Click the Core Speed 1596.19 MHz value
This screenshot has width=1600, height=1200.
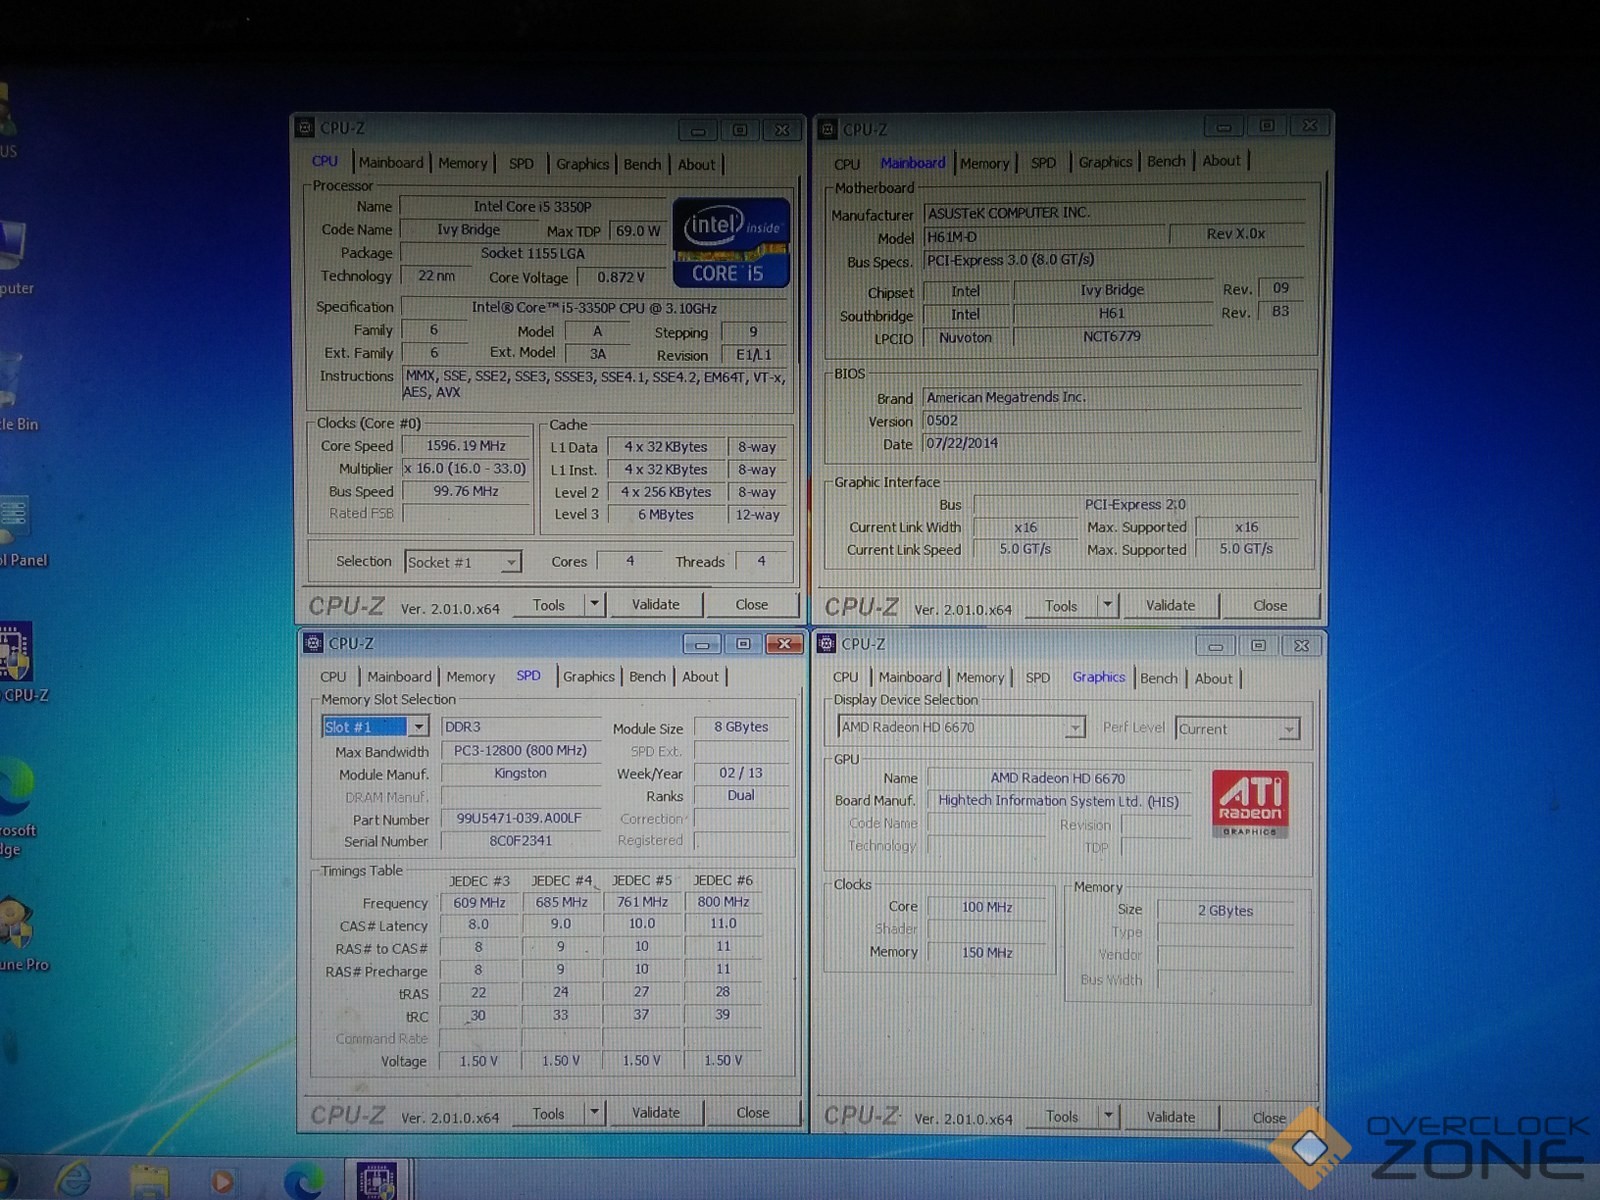(466, 446)
